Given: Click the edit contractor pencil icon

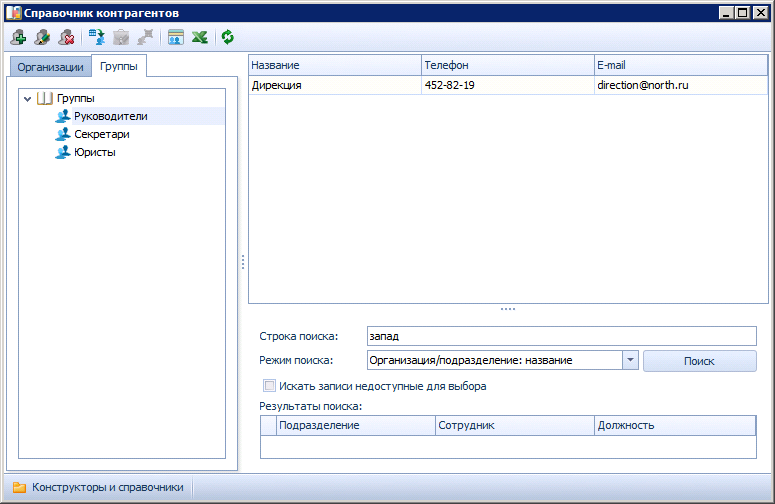Looking at the screenshot, I should coord(42,37).
